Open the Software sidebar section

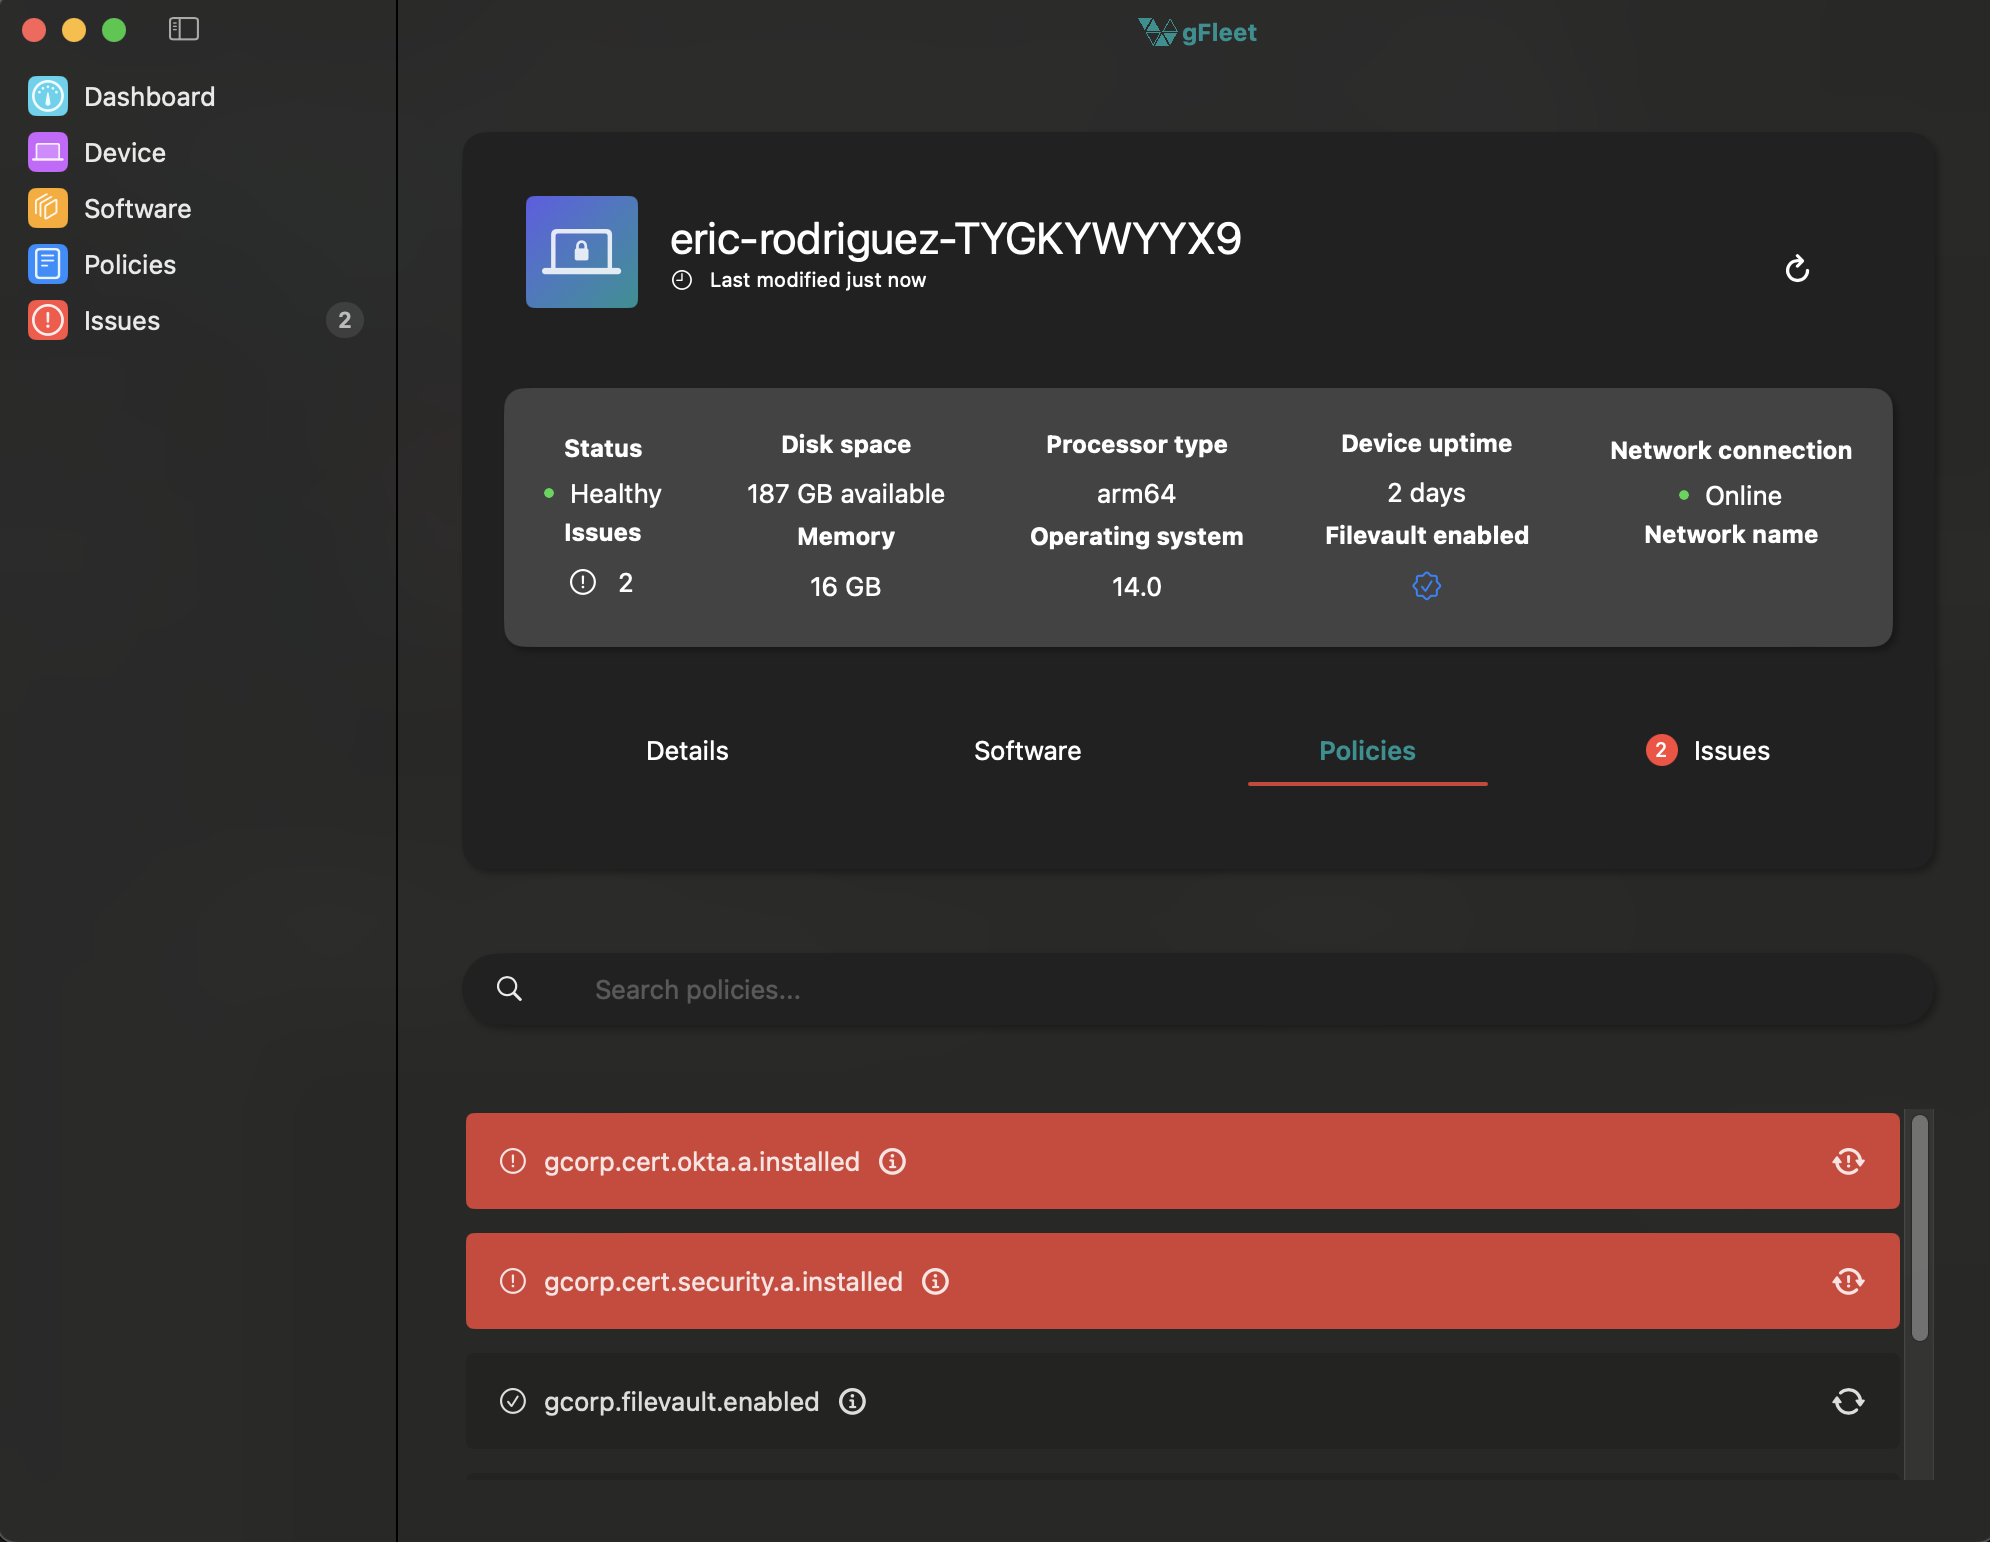[x=137, y=209]
